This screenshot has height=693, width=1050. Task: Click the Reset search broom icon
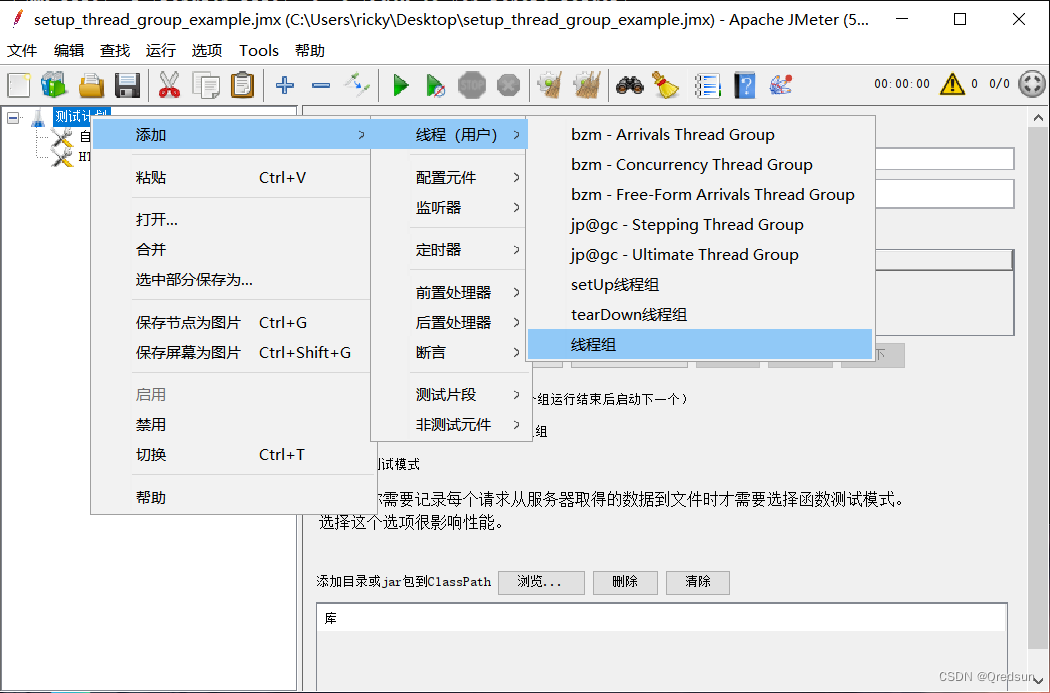click(x=666, y=85)
